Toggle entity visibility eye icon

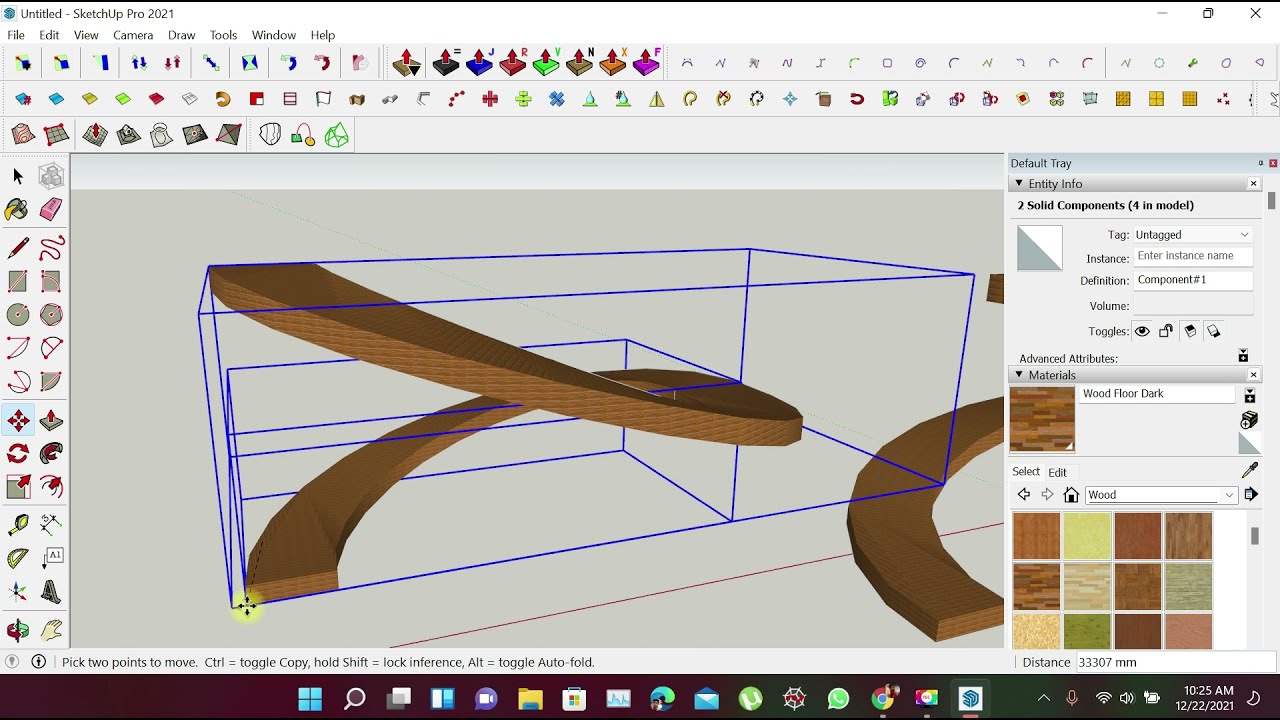click(x=1142, y=331)
